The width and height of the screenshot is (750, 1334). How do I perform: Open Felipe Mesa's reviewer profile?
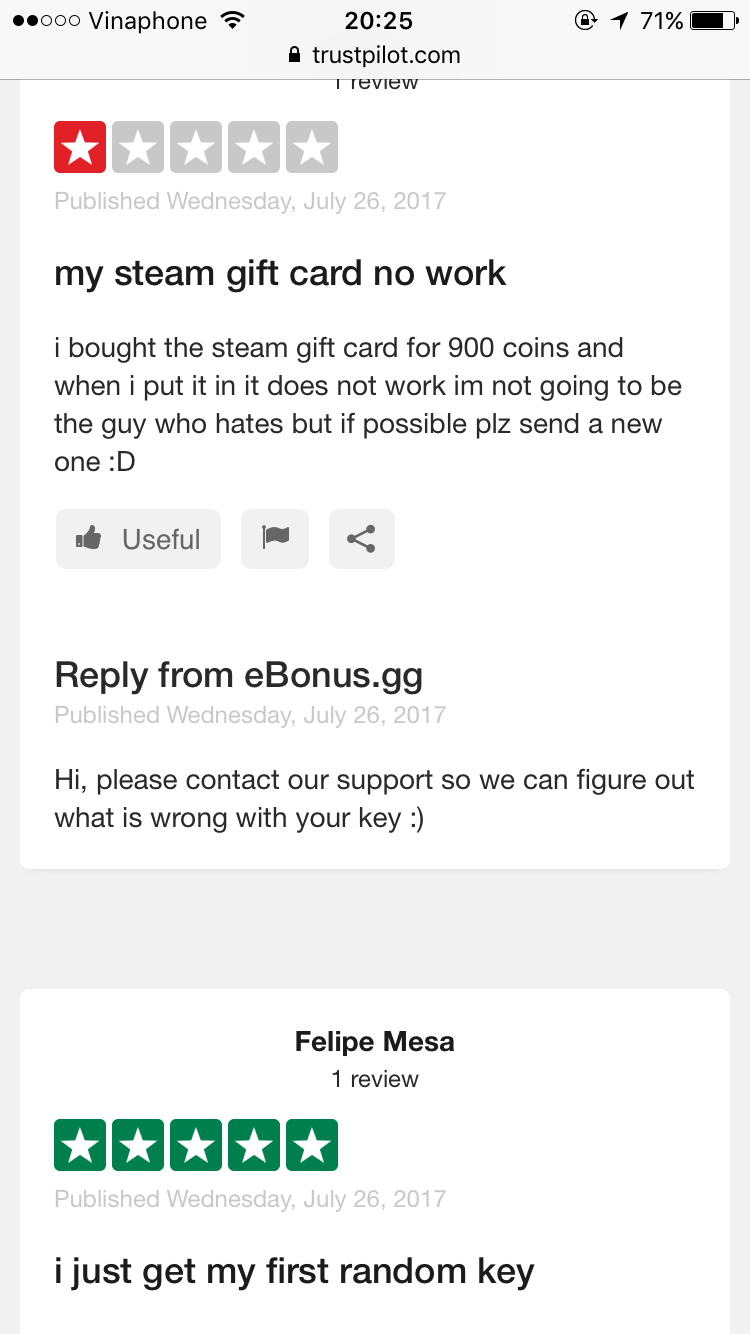[x=375, y=1042]
